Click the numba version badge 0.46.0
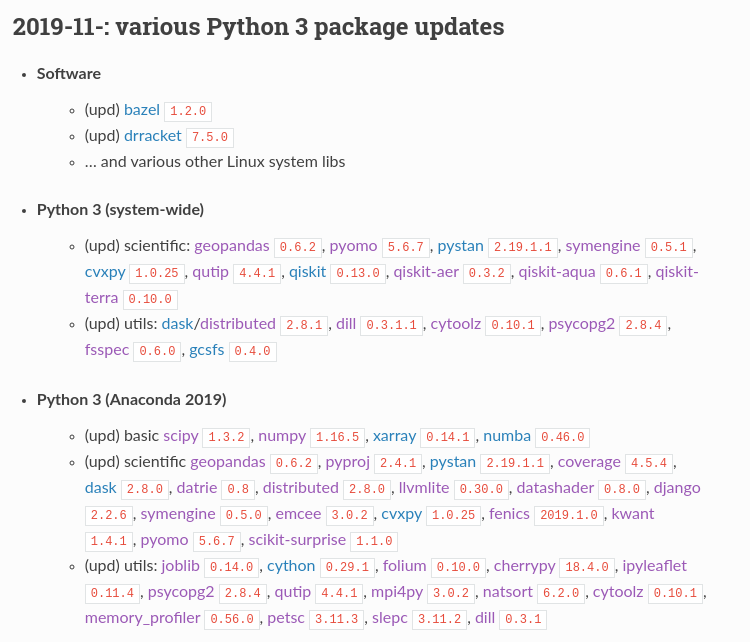 (x=562, y=437)
